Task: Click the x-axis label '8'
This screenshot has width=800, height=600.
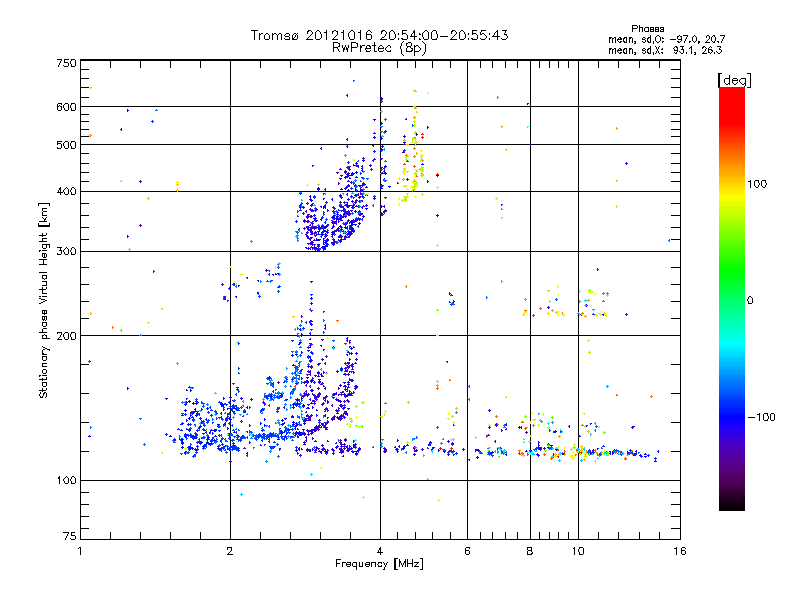Action: click(530, 551)
